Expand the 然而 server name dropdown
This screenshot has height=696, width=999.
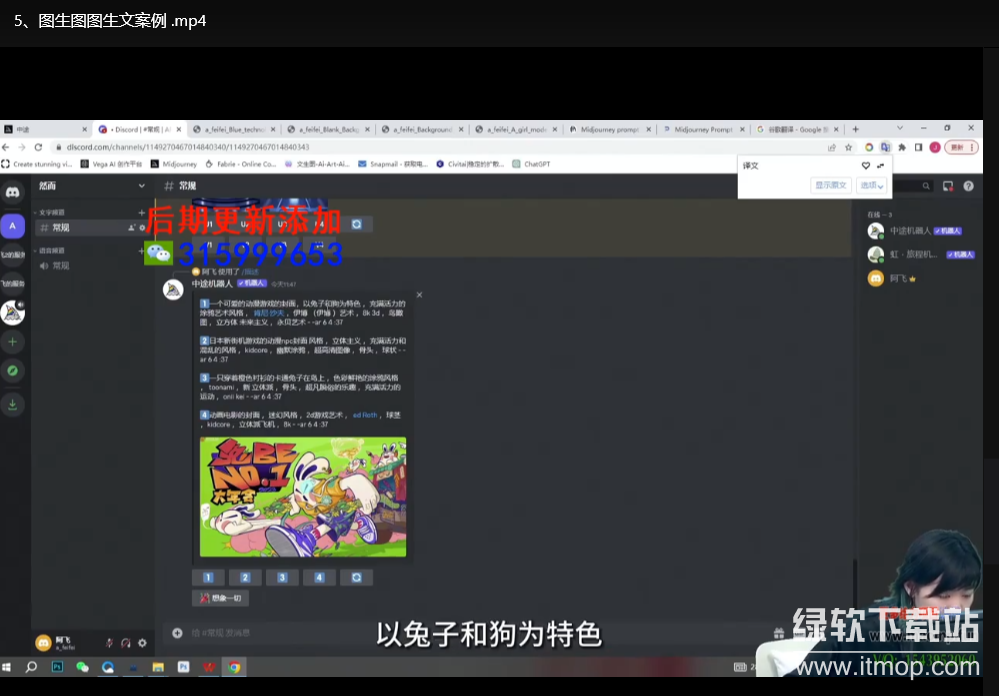pos(141,186)
